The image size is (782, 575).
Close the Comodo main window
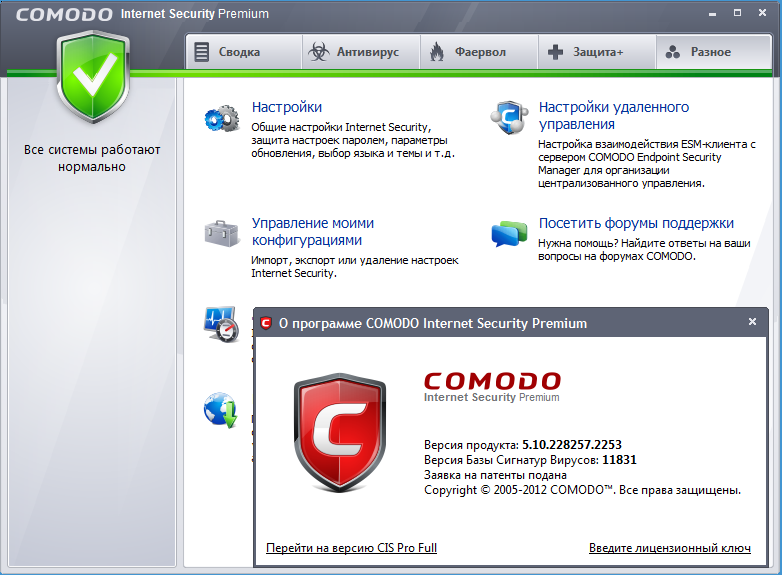pyautogui.click(x=763, y=13)
